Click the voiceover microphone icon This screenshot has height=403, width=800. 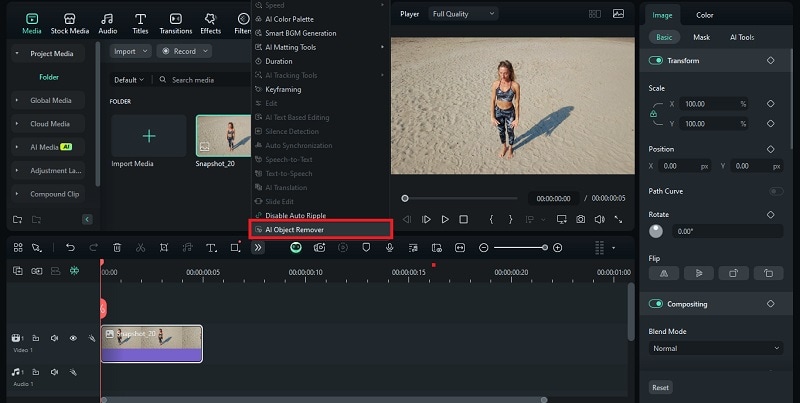[x=389, y=247]
